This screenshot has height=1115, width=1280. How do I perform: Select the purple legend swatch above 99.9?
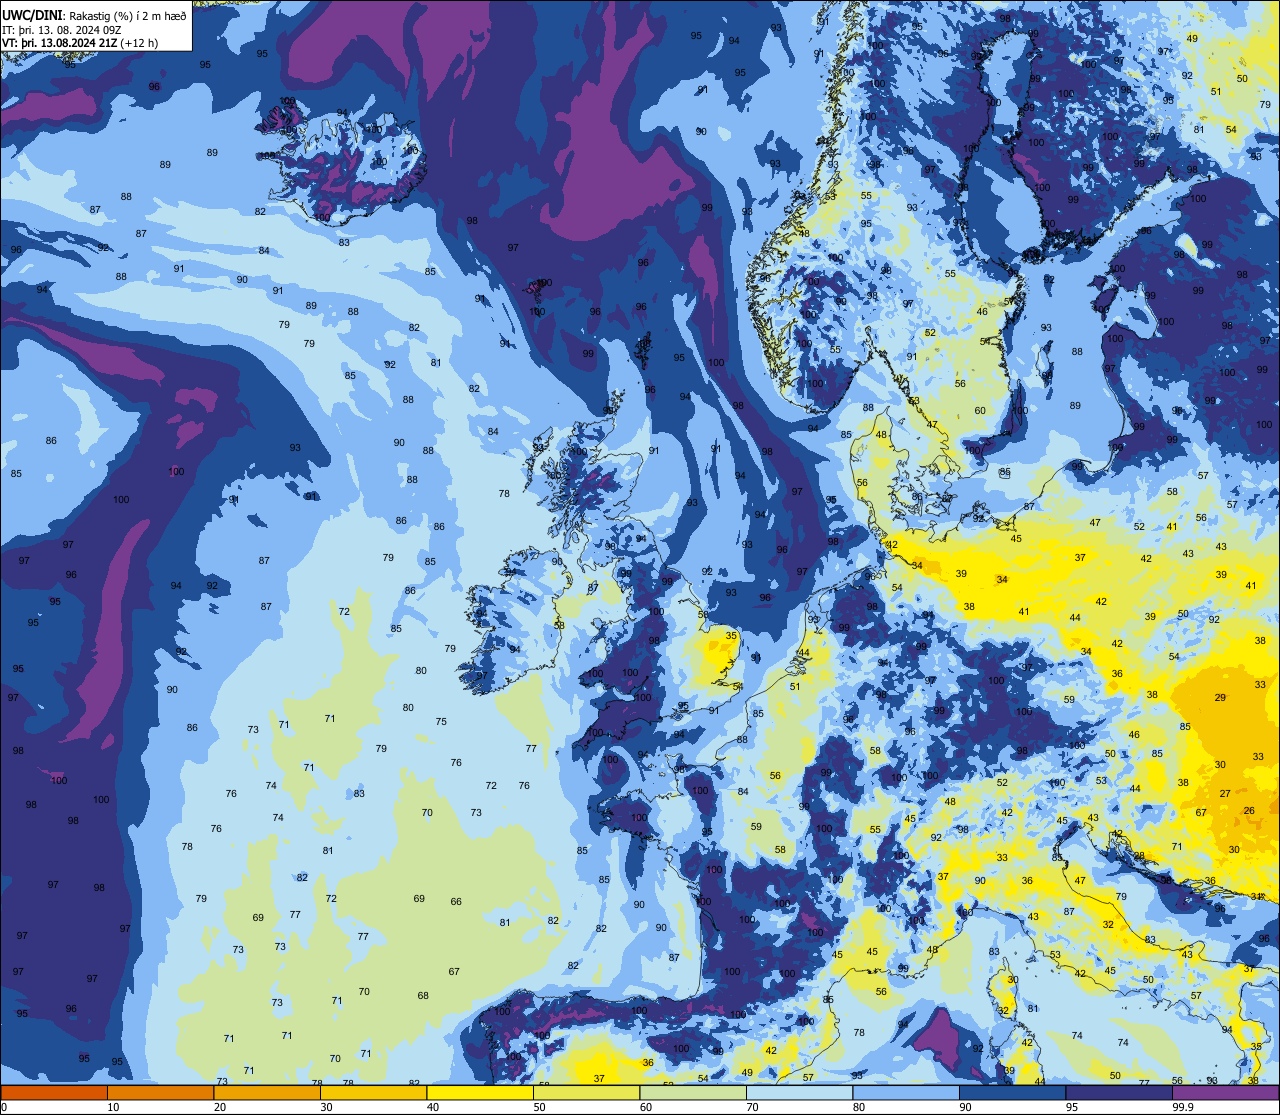[1225, 1092]
